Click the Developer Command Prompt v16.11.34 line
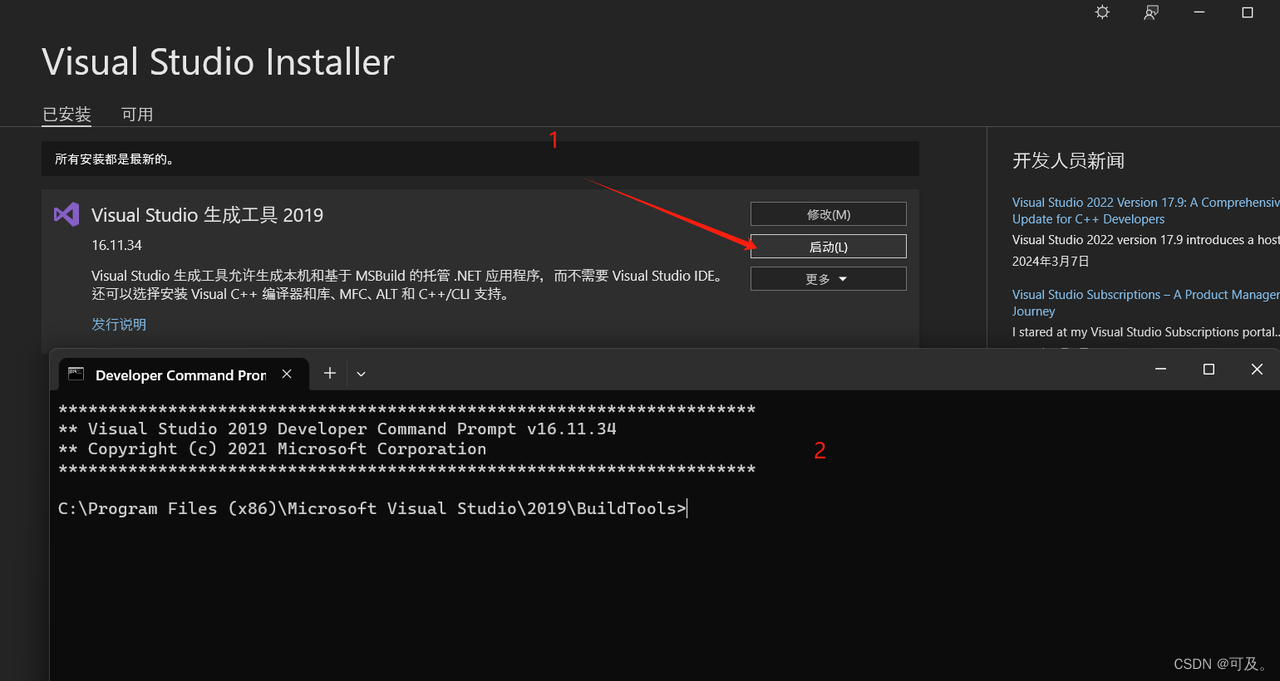The height and width of the screenshot is (681, 1280). [338, 429]
